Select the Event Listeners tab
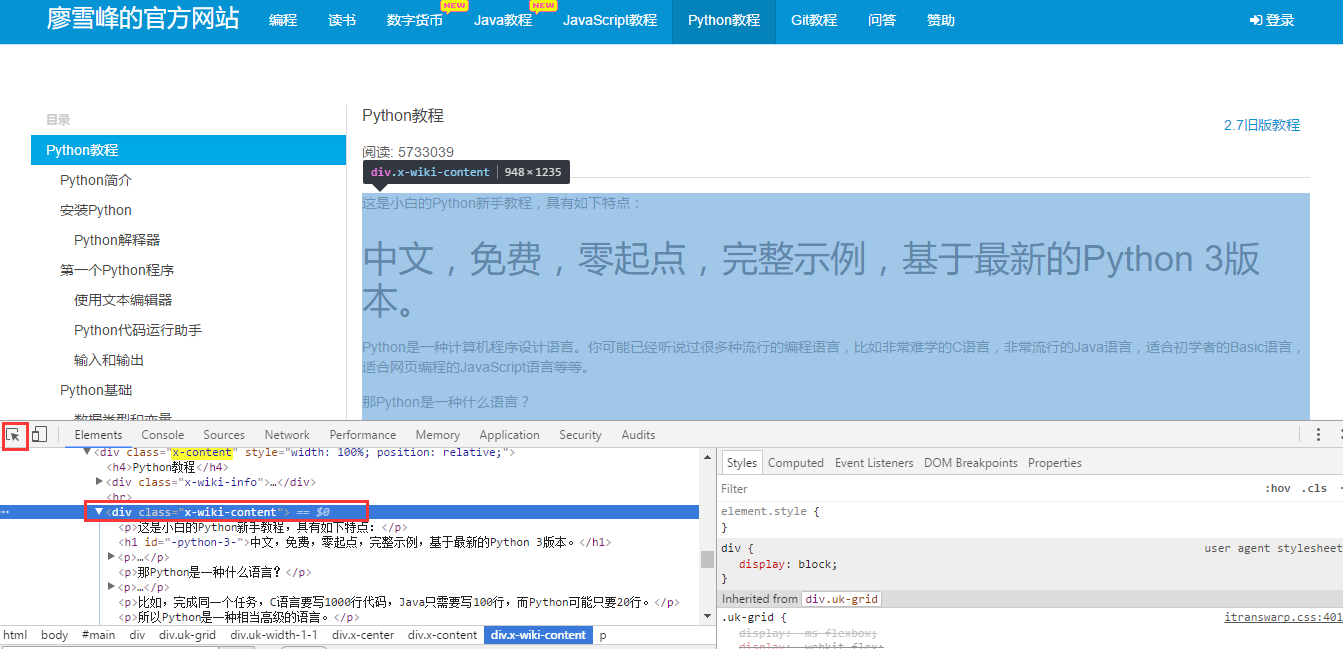 click(x=874, y=462)
